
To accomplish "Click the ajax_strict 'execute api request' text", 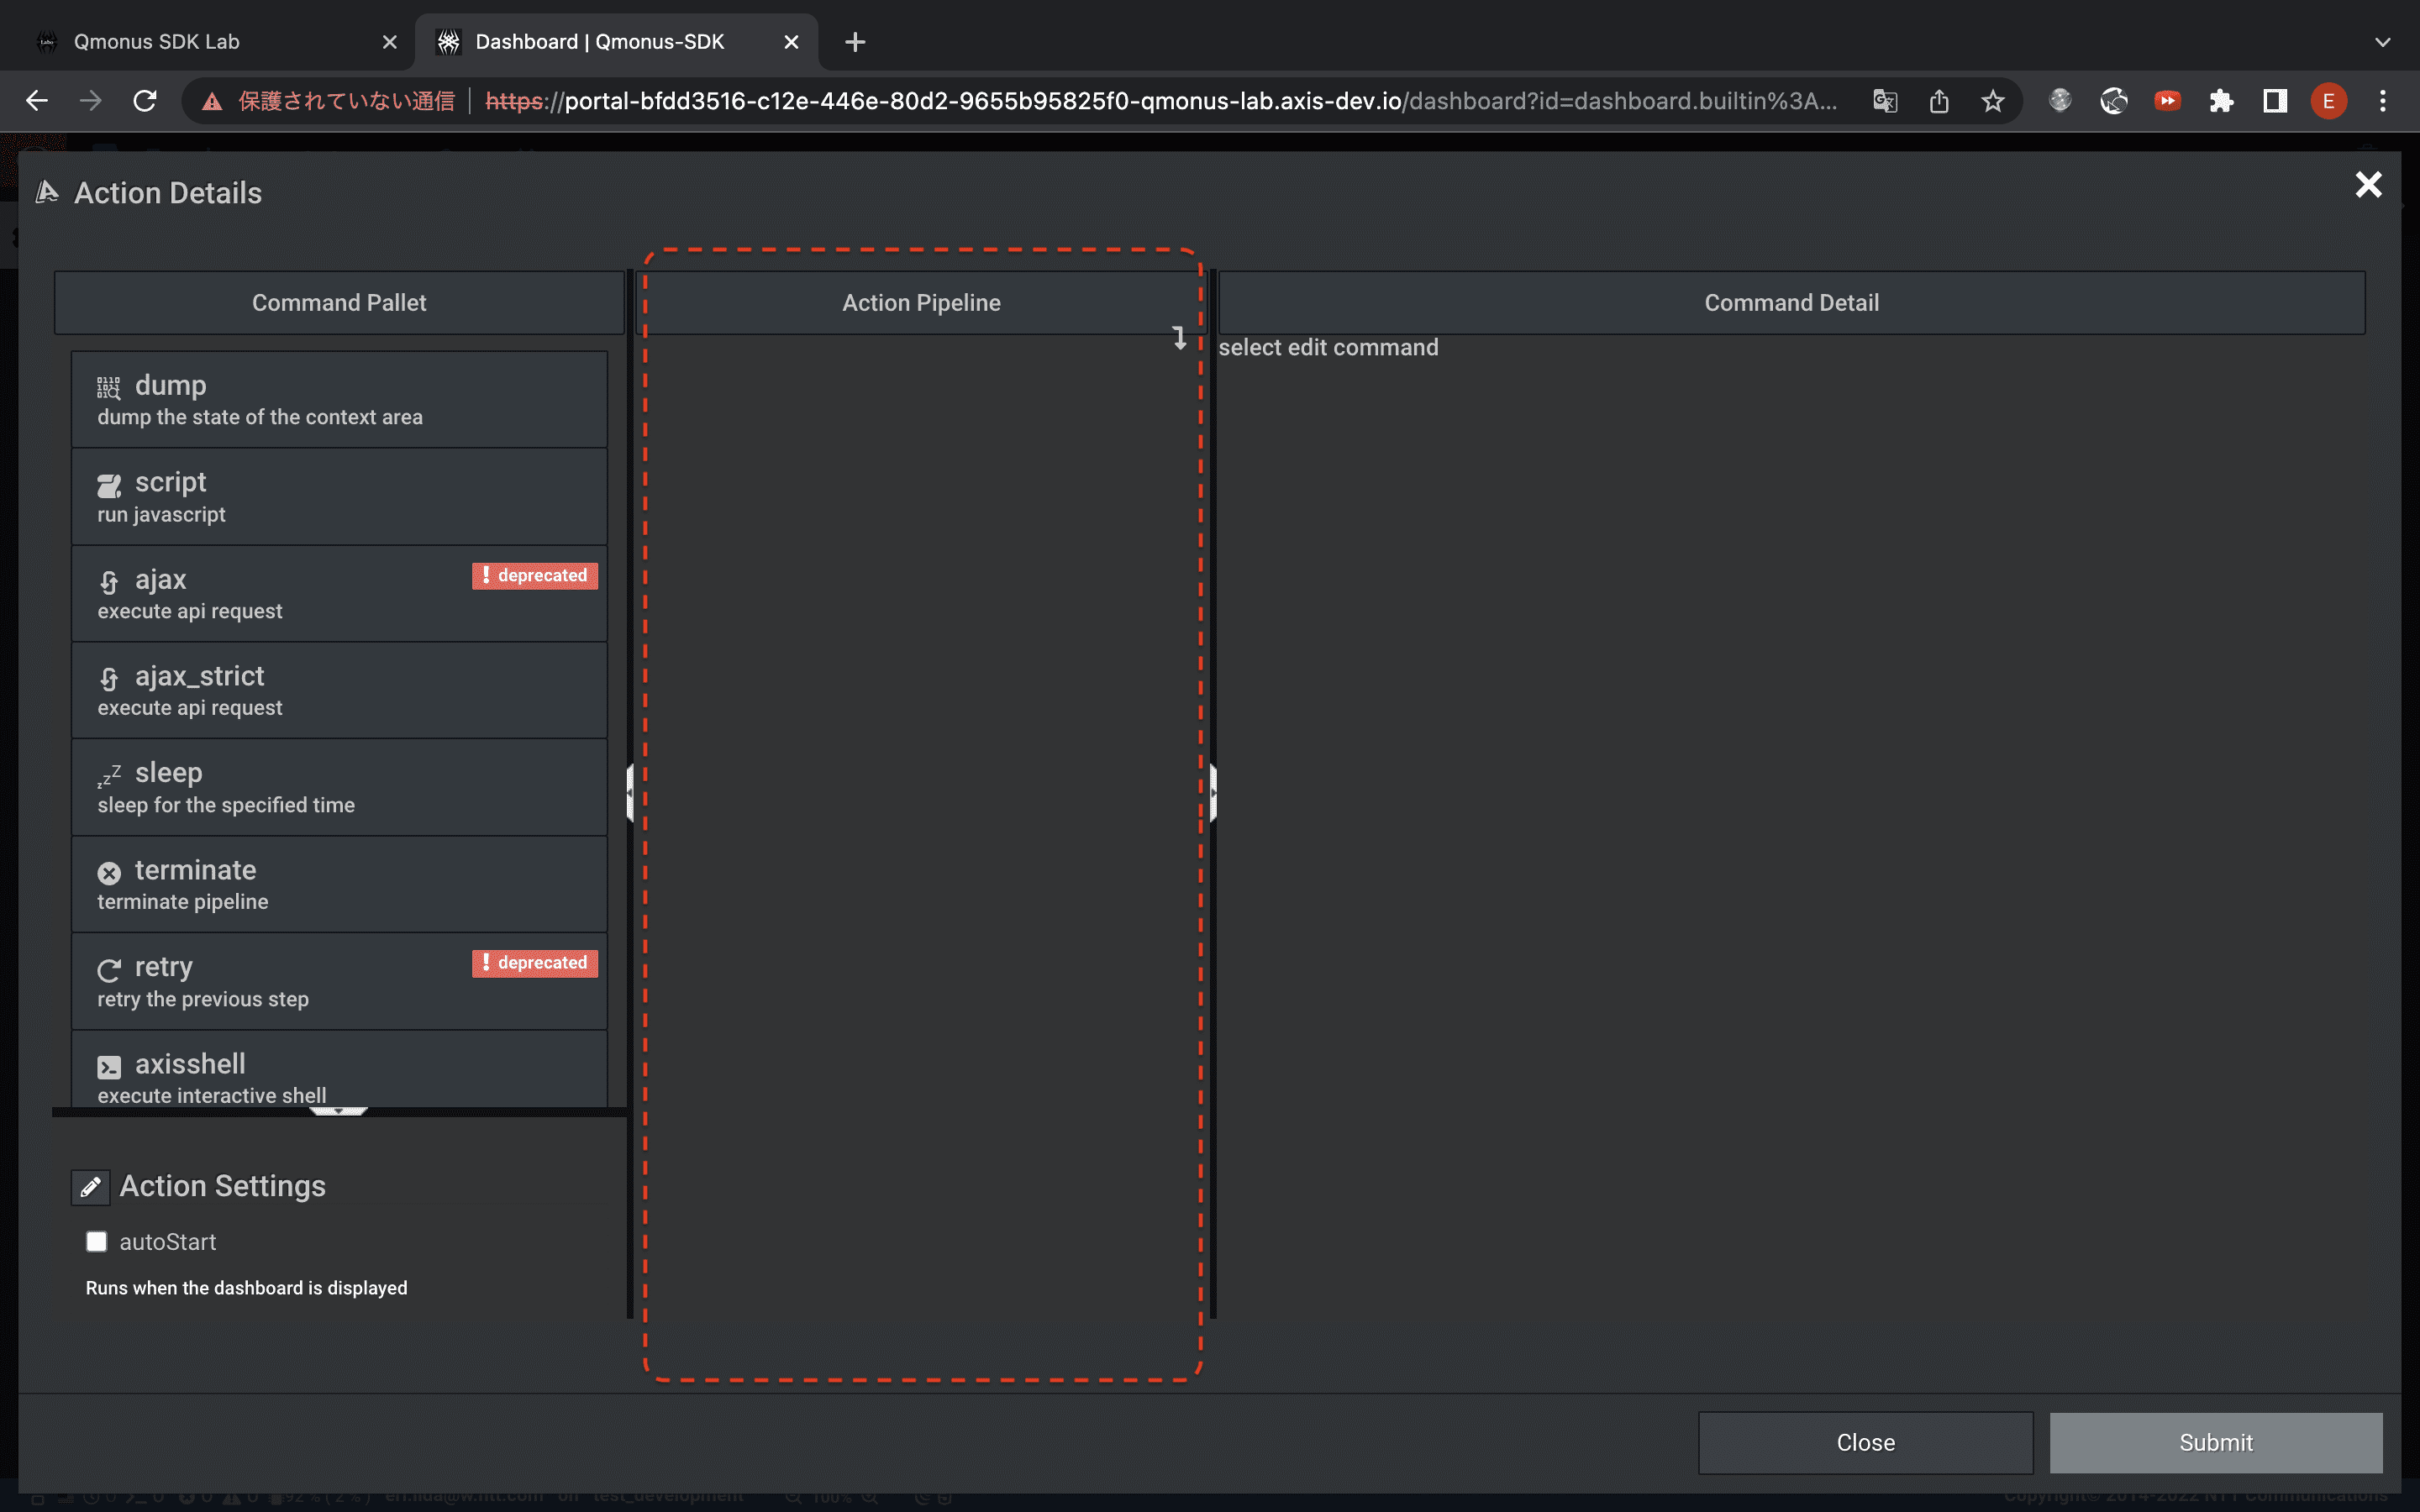I will click(190, 708).
